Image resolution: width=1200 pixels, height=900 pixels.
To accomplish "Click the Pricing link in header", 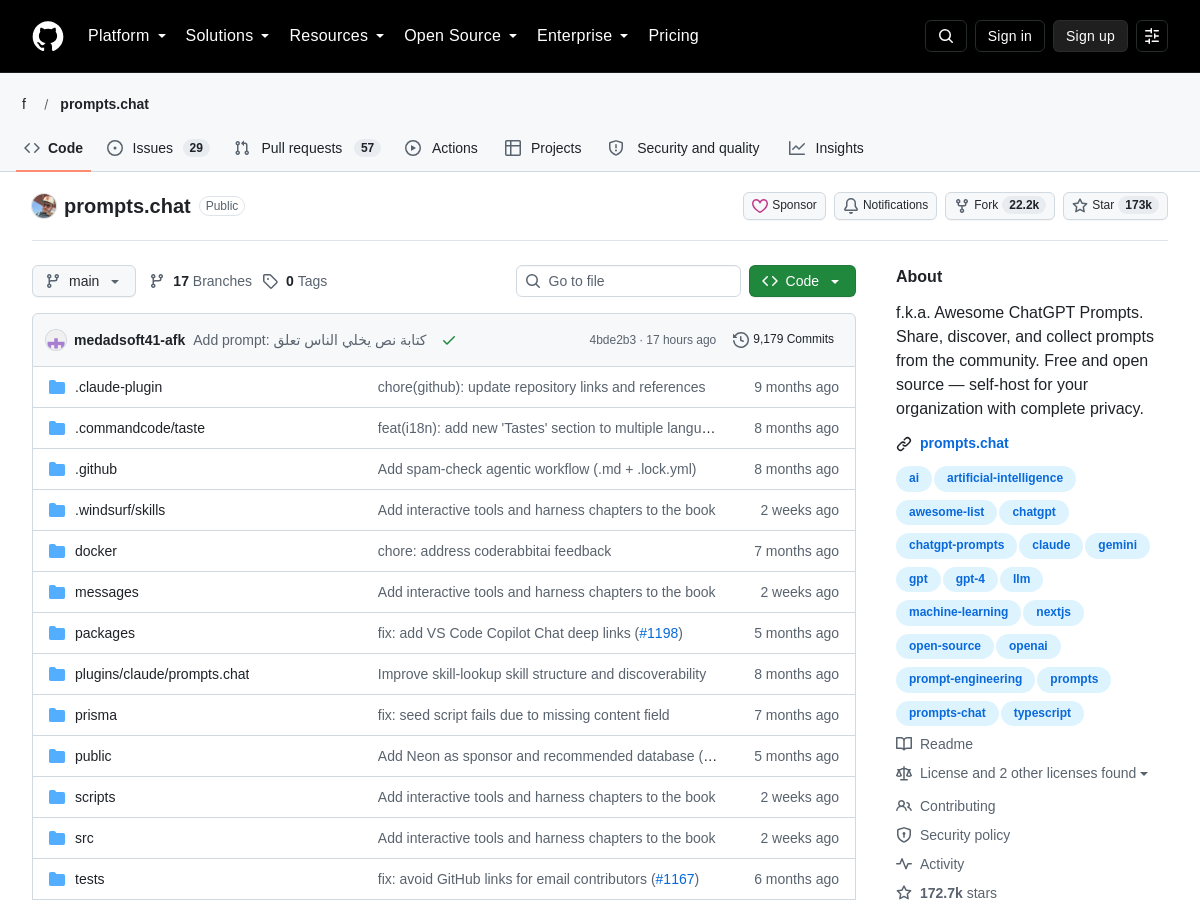I will point(674,36).
